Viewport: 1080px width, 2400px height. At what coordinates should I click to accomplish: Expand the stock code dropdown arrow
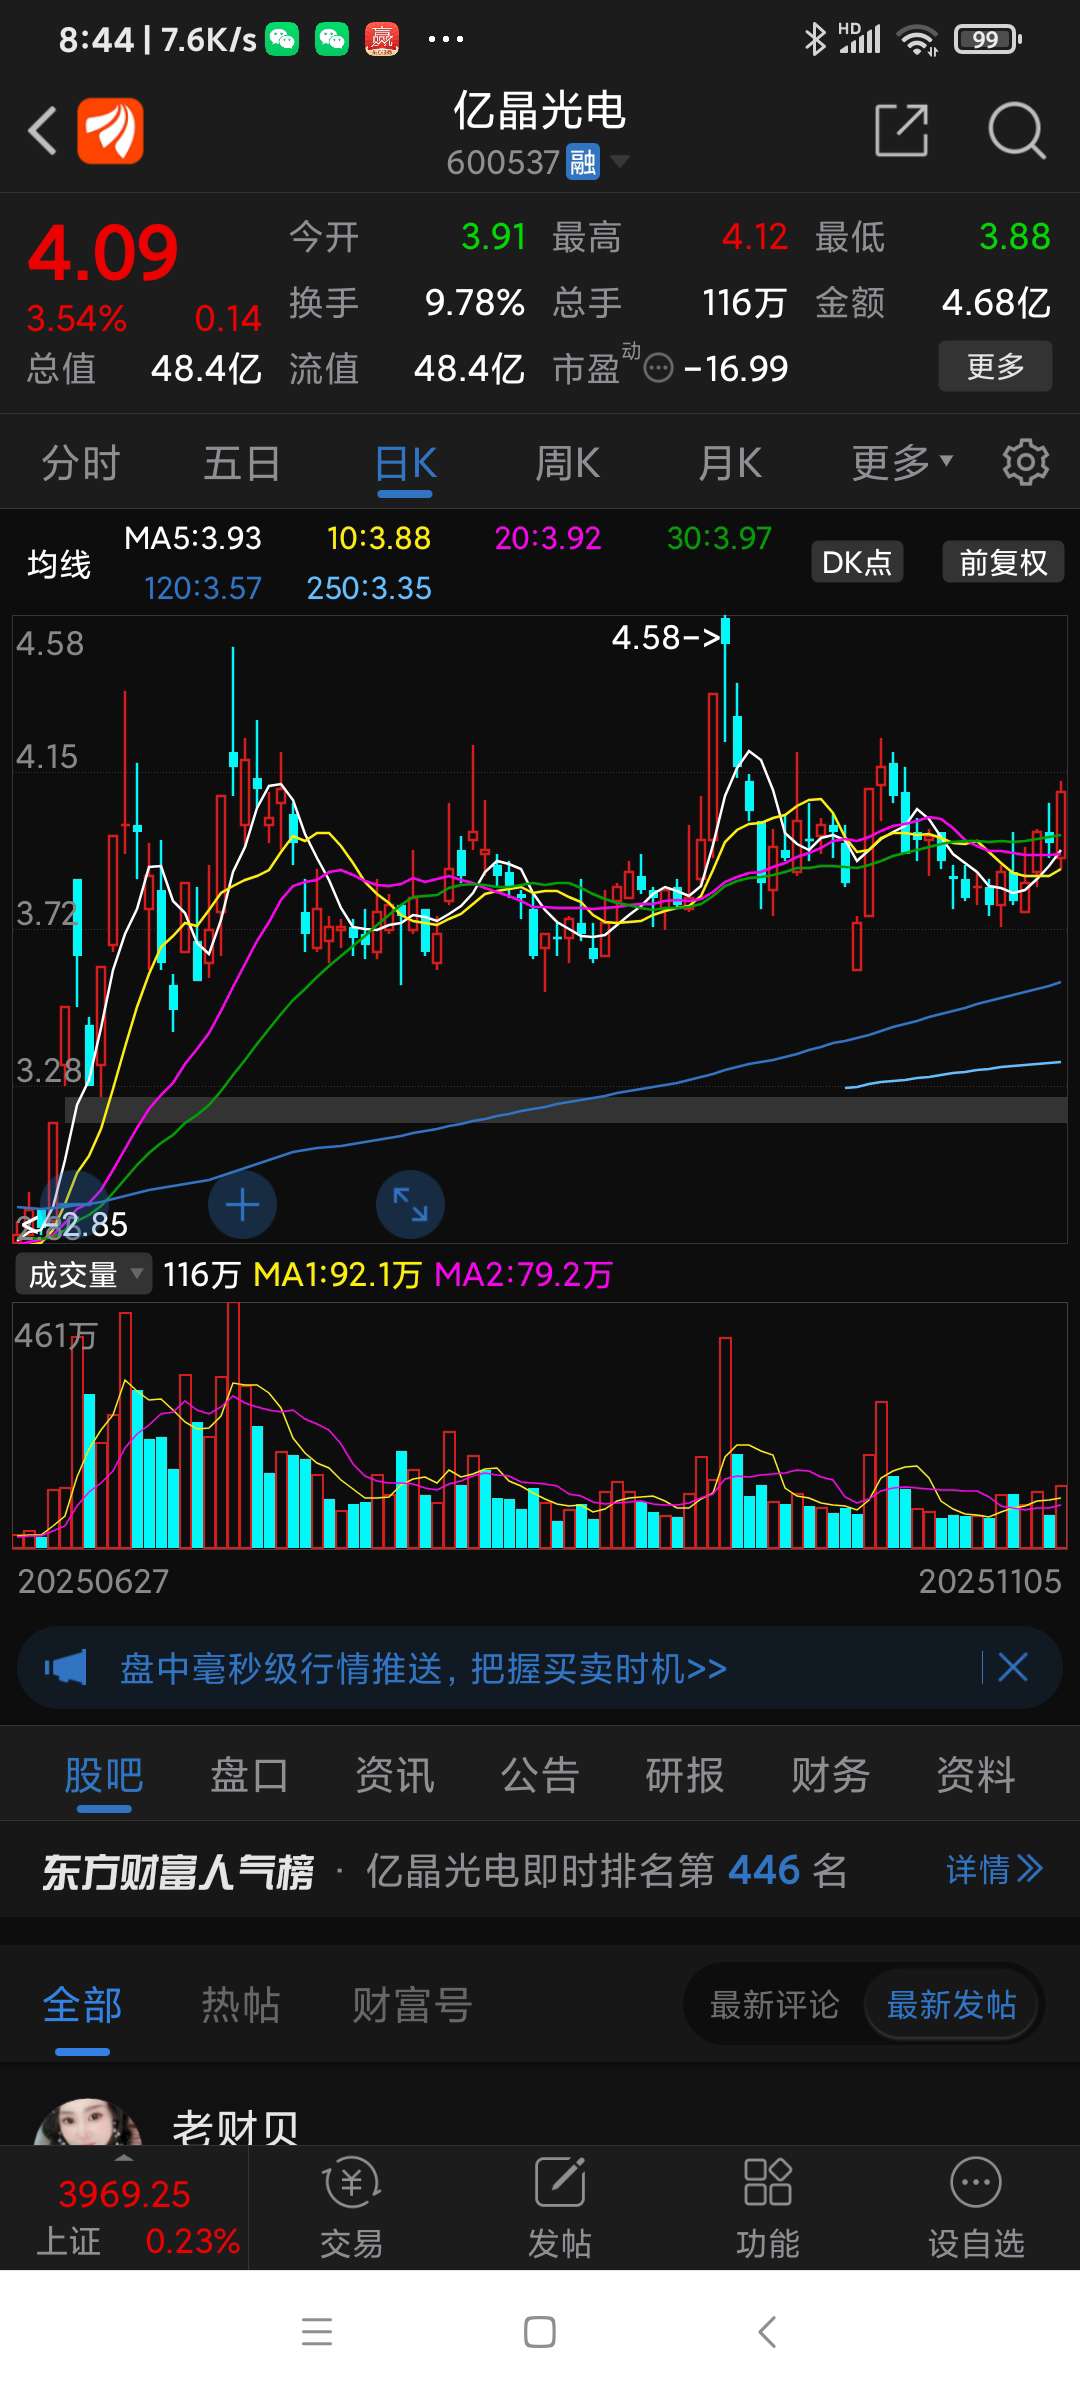coord(620,161)
